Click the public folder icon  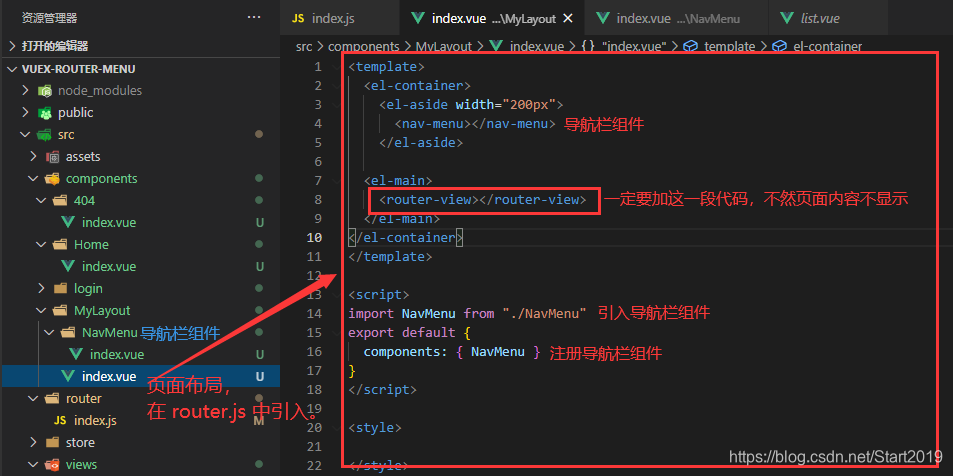click(44, 112)
